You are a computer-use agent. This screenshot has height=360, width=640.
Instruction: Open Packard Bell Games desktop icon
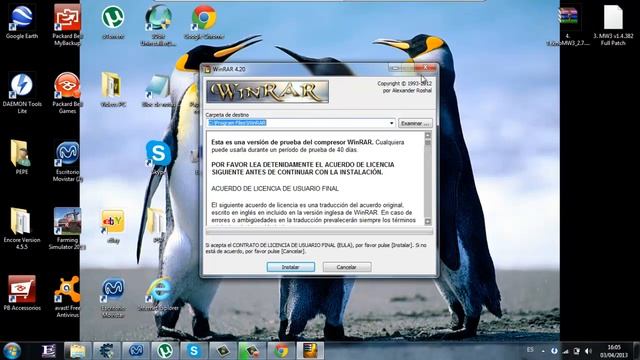(67, 93)
